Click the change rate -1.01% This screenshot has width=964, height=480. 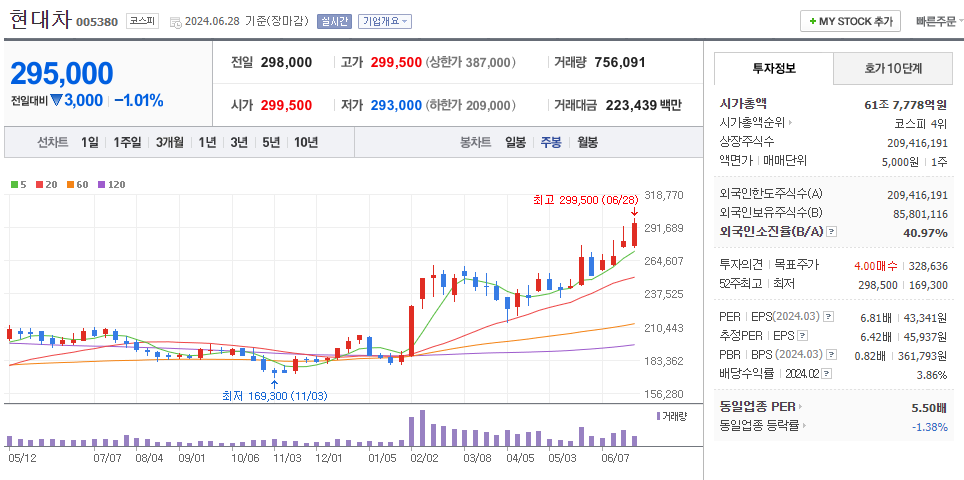click(x=139, y=100)
